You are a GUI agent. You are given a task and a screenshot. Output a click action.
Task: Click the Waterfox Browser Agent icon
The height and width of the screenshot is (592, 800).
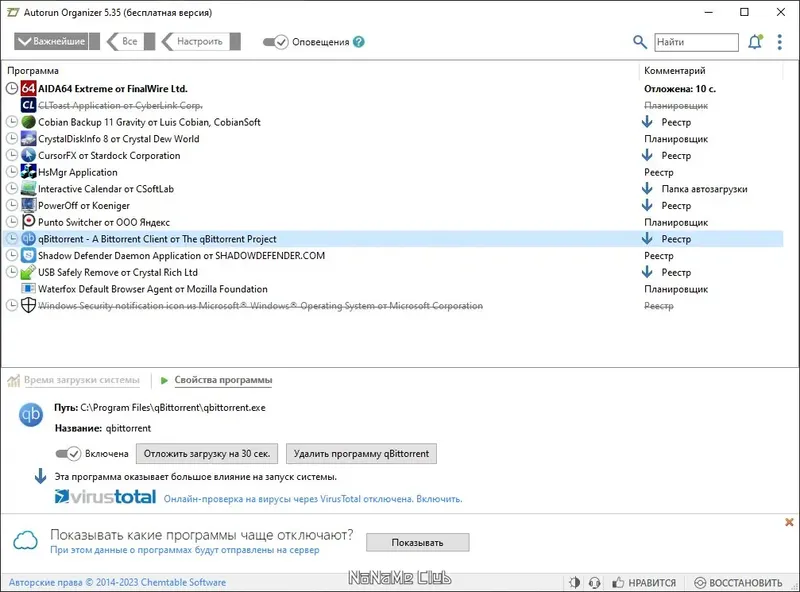29,289
